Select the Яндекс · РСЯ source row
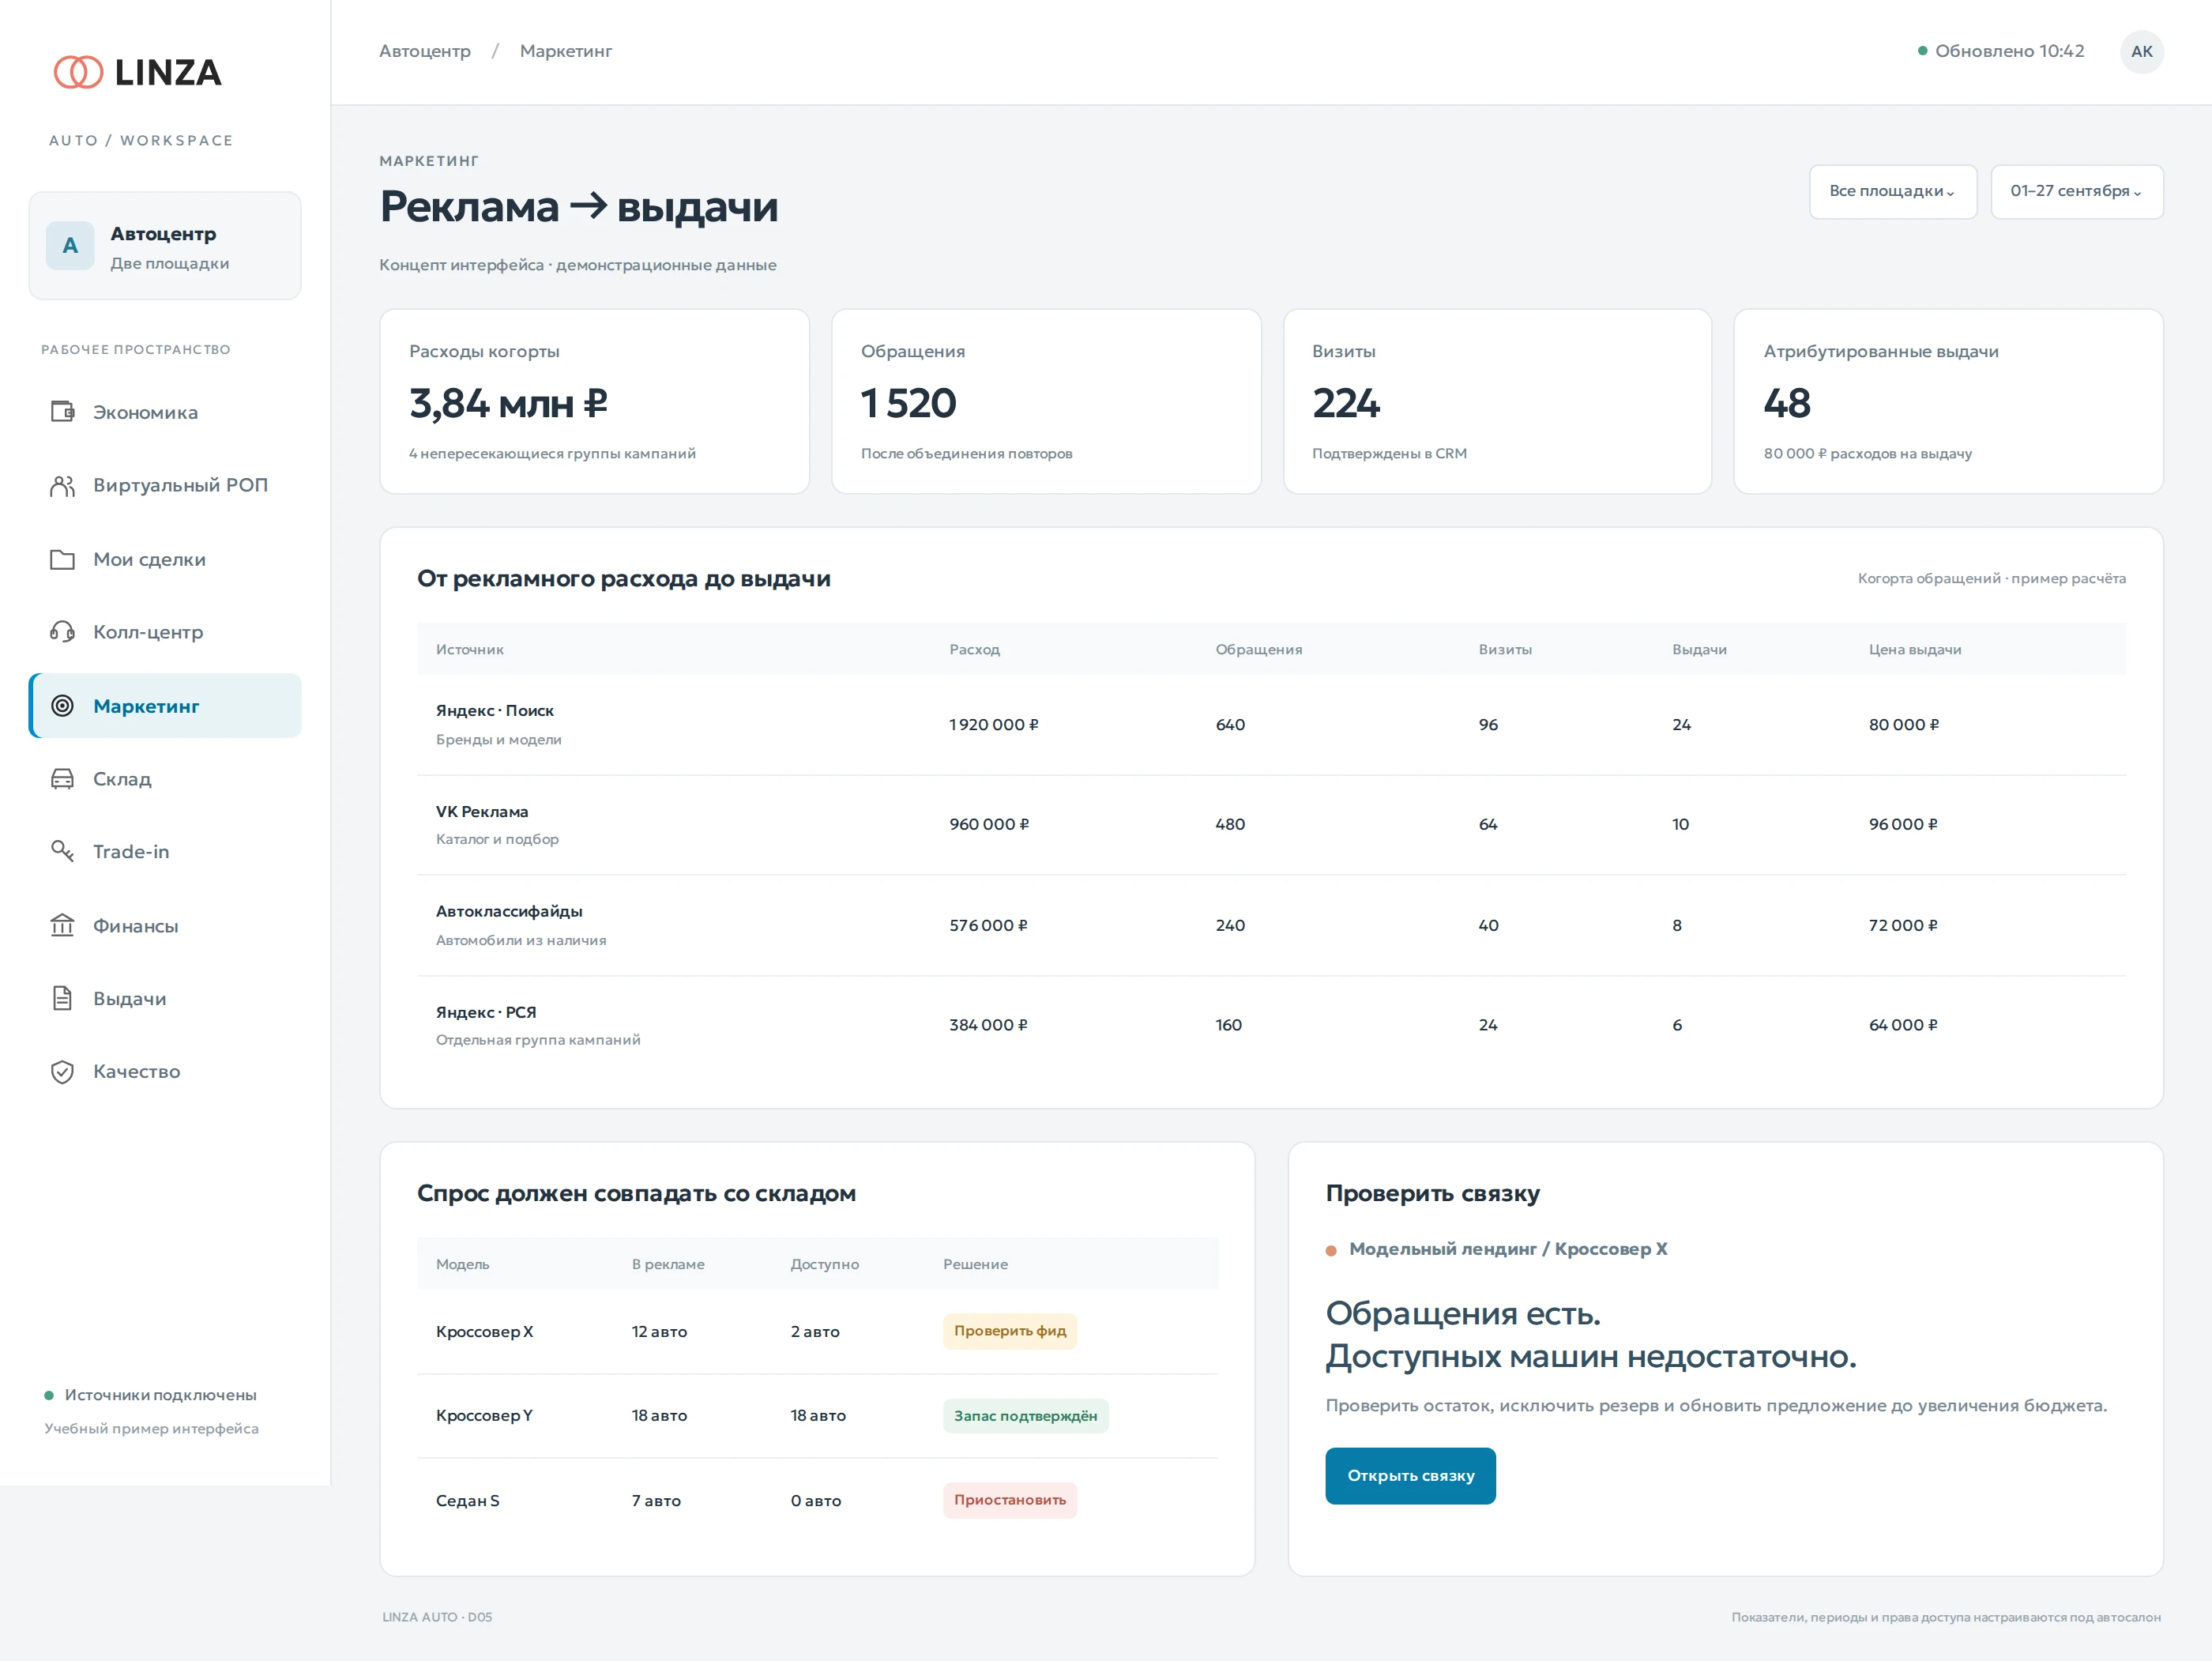2212x1661 pixels. pos(1271,1026)
